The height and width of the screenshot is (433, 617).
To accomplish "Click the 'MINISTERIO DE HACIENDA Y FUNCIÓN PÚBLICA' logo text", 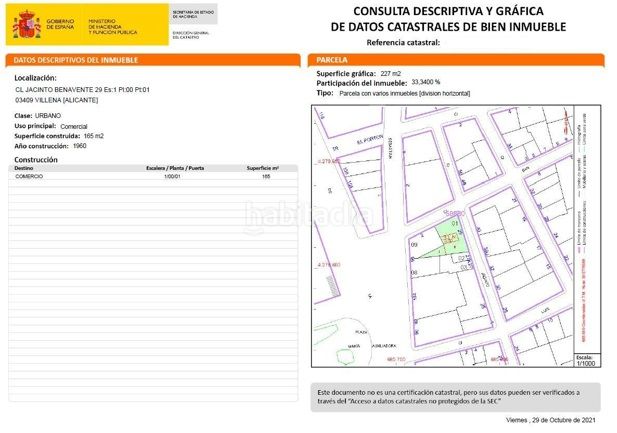I will 113,27.
